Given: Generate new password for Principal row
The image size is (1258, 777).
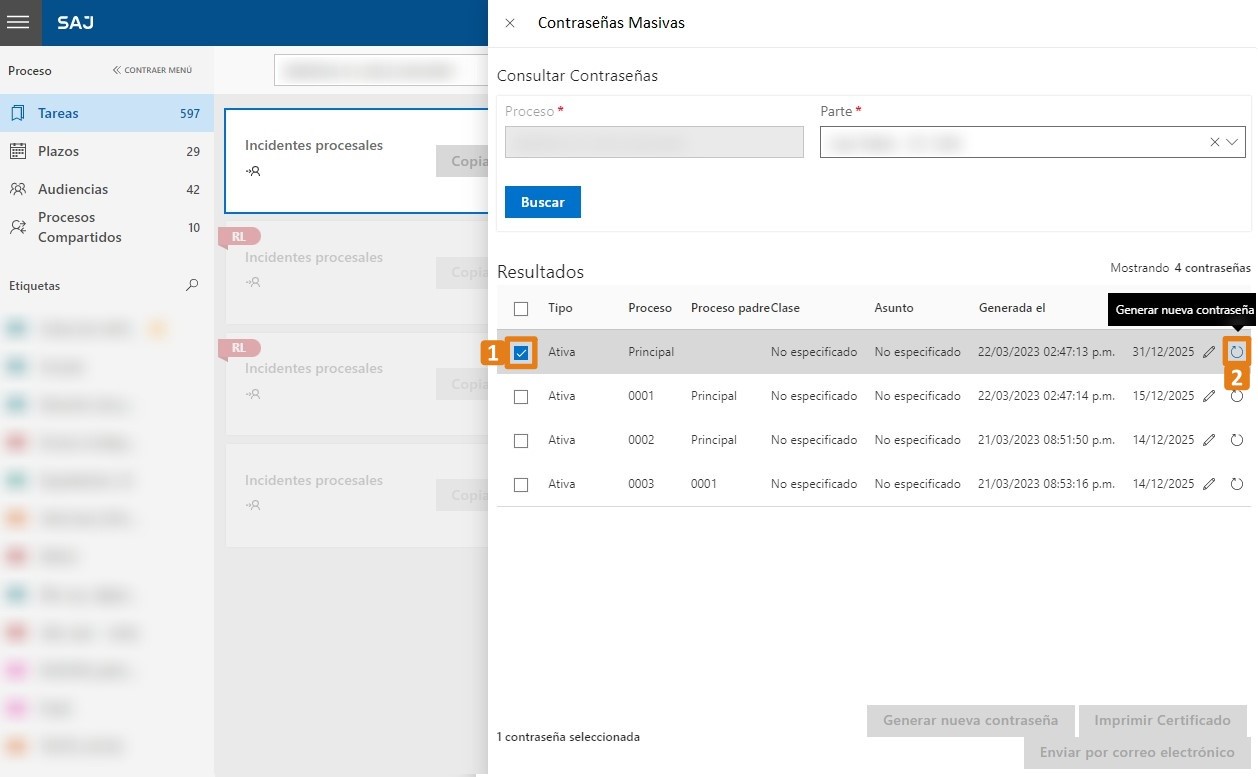Looking at the screenshot, I should (1237, 352).
